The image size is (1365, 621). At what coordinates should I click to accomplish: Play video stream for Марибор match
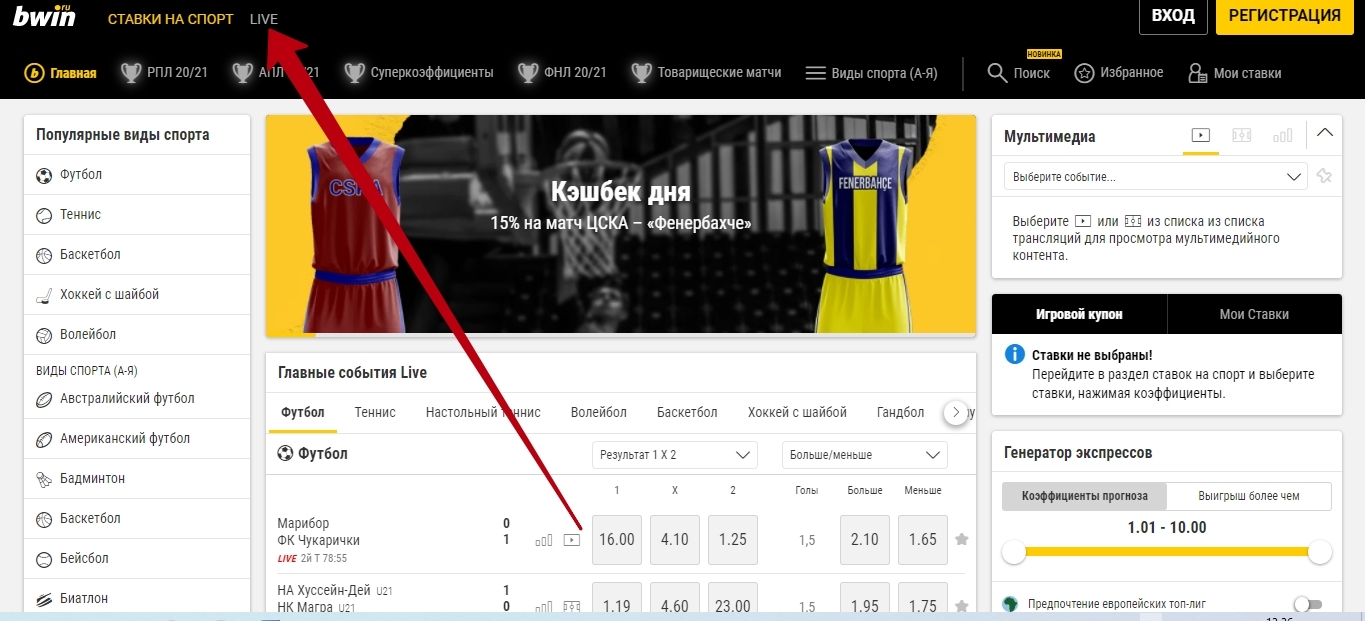571,540
